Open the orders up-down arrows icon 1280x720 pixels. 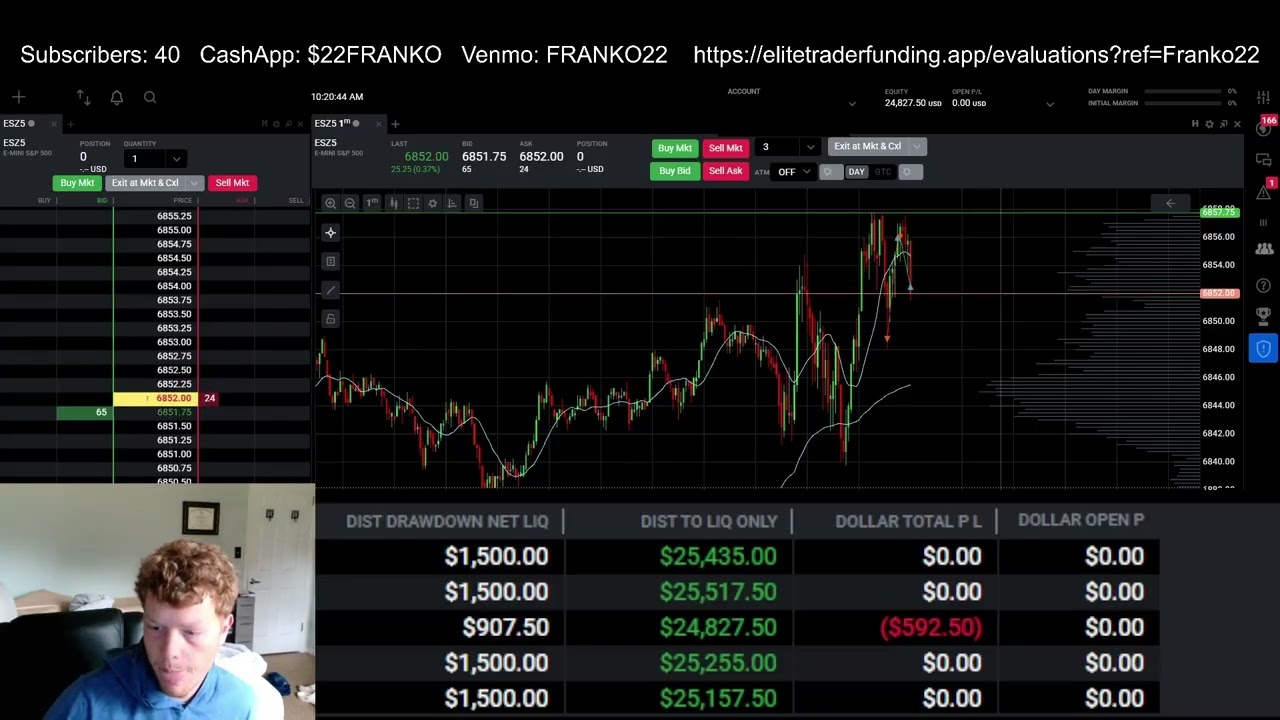coord(83,97)
